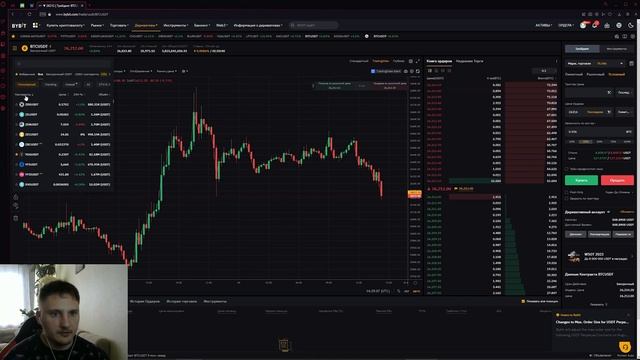The height and width of the screenshot is (360, 640).
Task: Open the Trade History tab
Action: click(182, 301)
